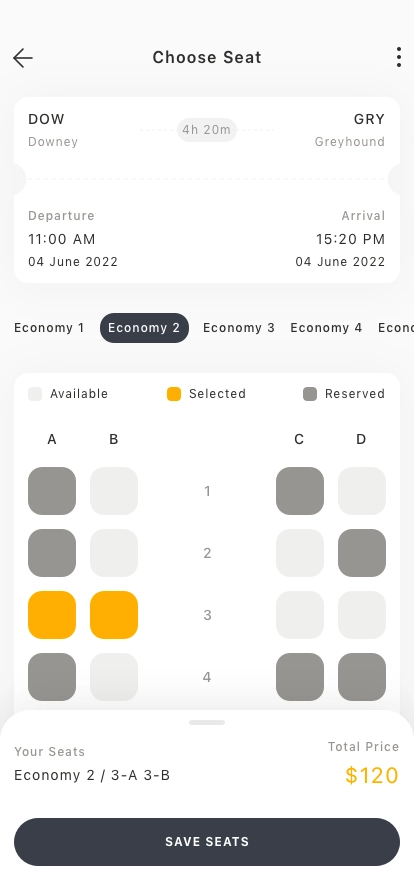414x896 pixels.
Task: Select available seat 3-D
Action: pyautogui.click(x=362, y=615)
